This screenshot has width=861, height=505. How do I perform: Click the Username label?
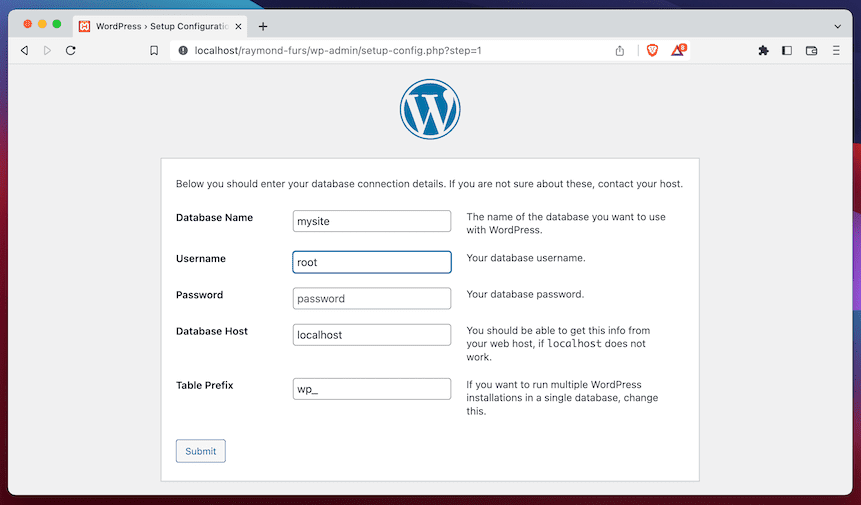point(200,259)
